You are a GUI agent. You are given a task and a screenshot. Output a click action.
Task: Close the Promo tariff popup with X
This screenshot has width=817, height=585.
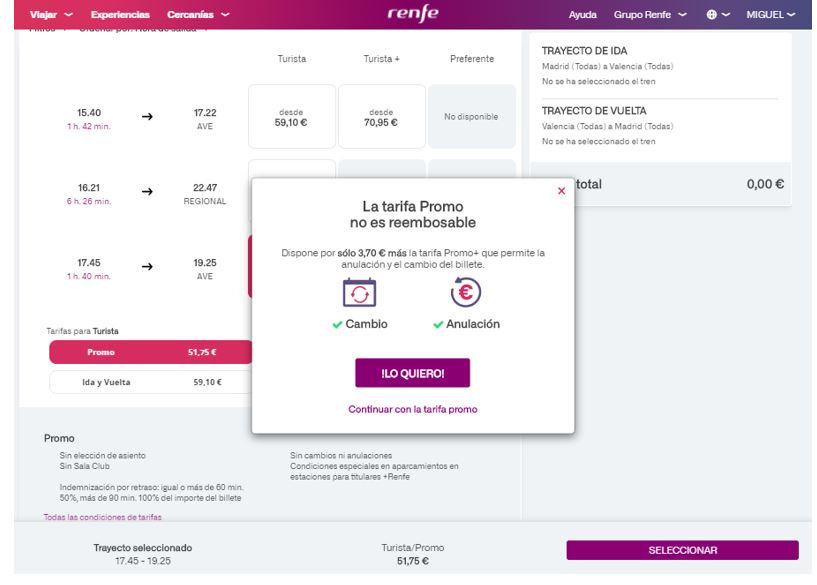pos(561,190)
